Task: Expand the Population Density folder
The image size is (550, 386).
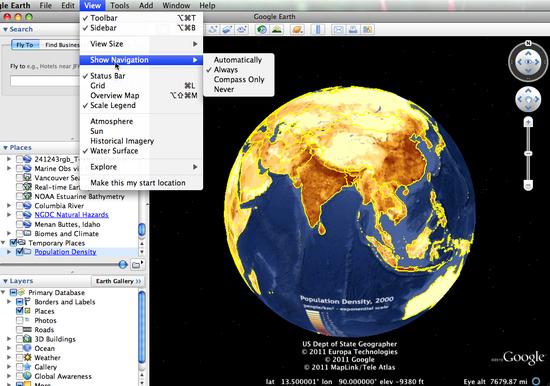Action: (x=9, y=252)
